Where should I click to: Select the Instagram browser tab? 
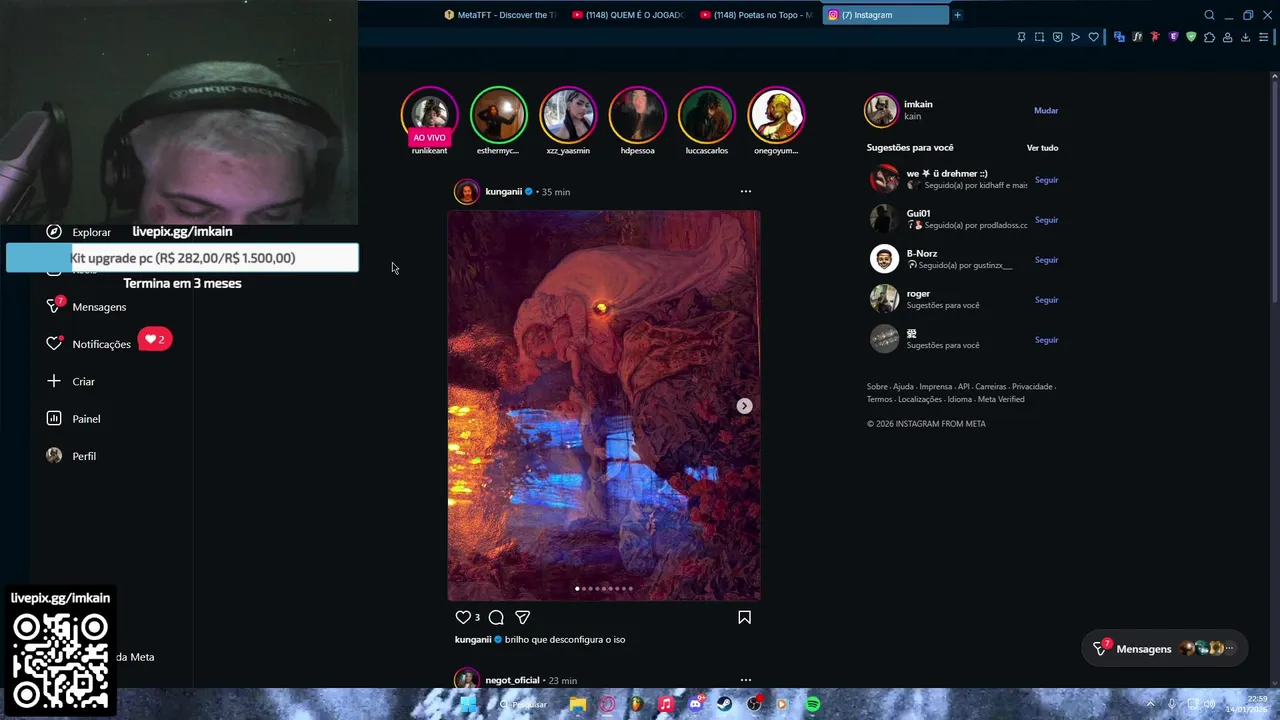click(x=884, y=15)
